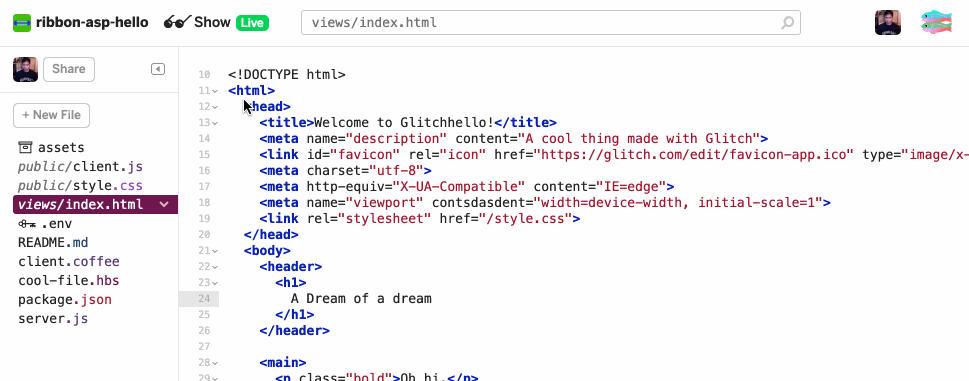Click the 'contsdasdent' attribute on line 18
Screen dimensions: 969x381
point(483,203)
